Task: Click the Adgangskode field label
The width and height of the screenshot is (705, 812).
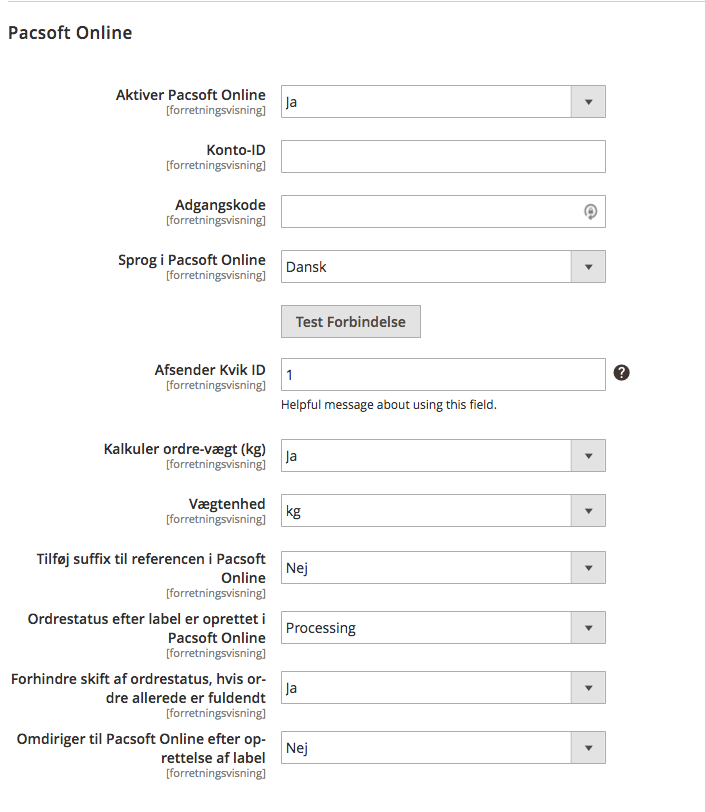Action: (220, 205)
